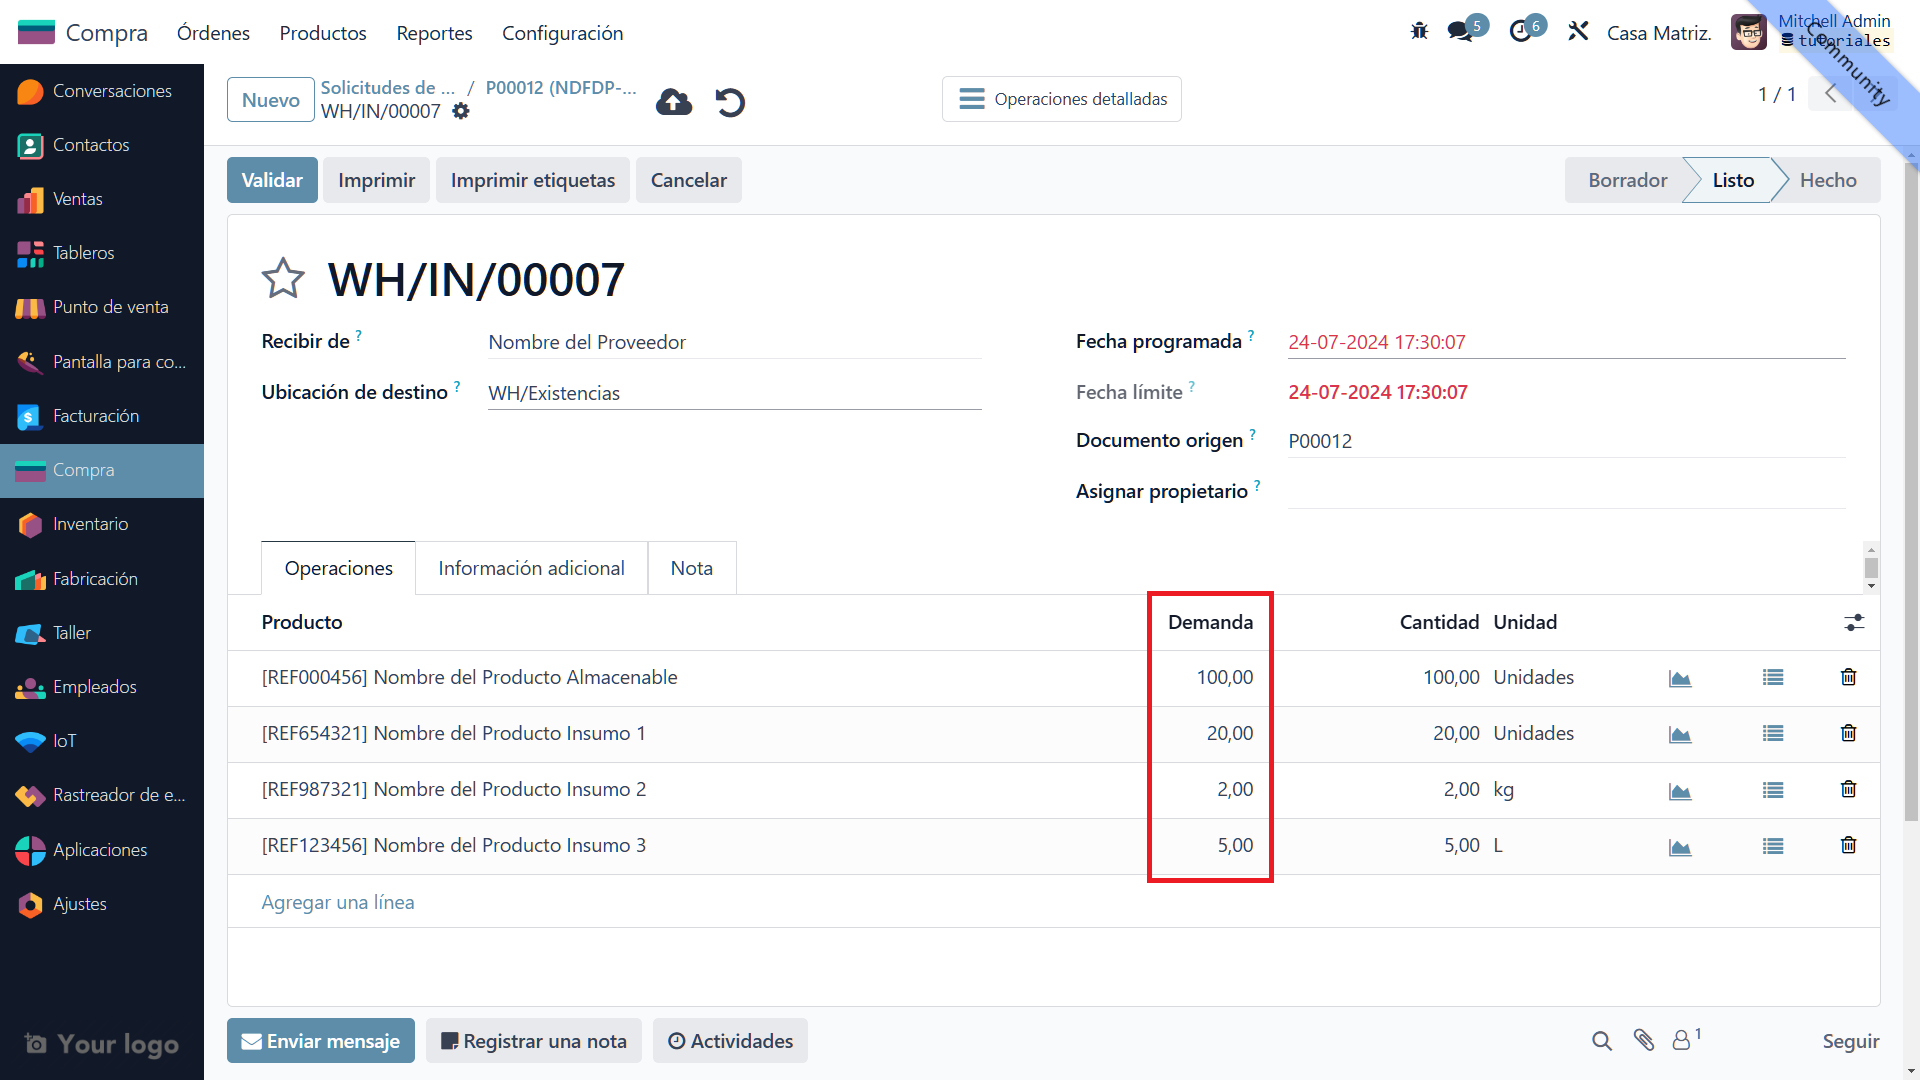Click the discard changes undo icon
Image resolution: width=1920 pixels, height=1080 pixels.
coord(730,102)
